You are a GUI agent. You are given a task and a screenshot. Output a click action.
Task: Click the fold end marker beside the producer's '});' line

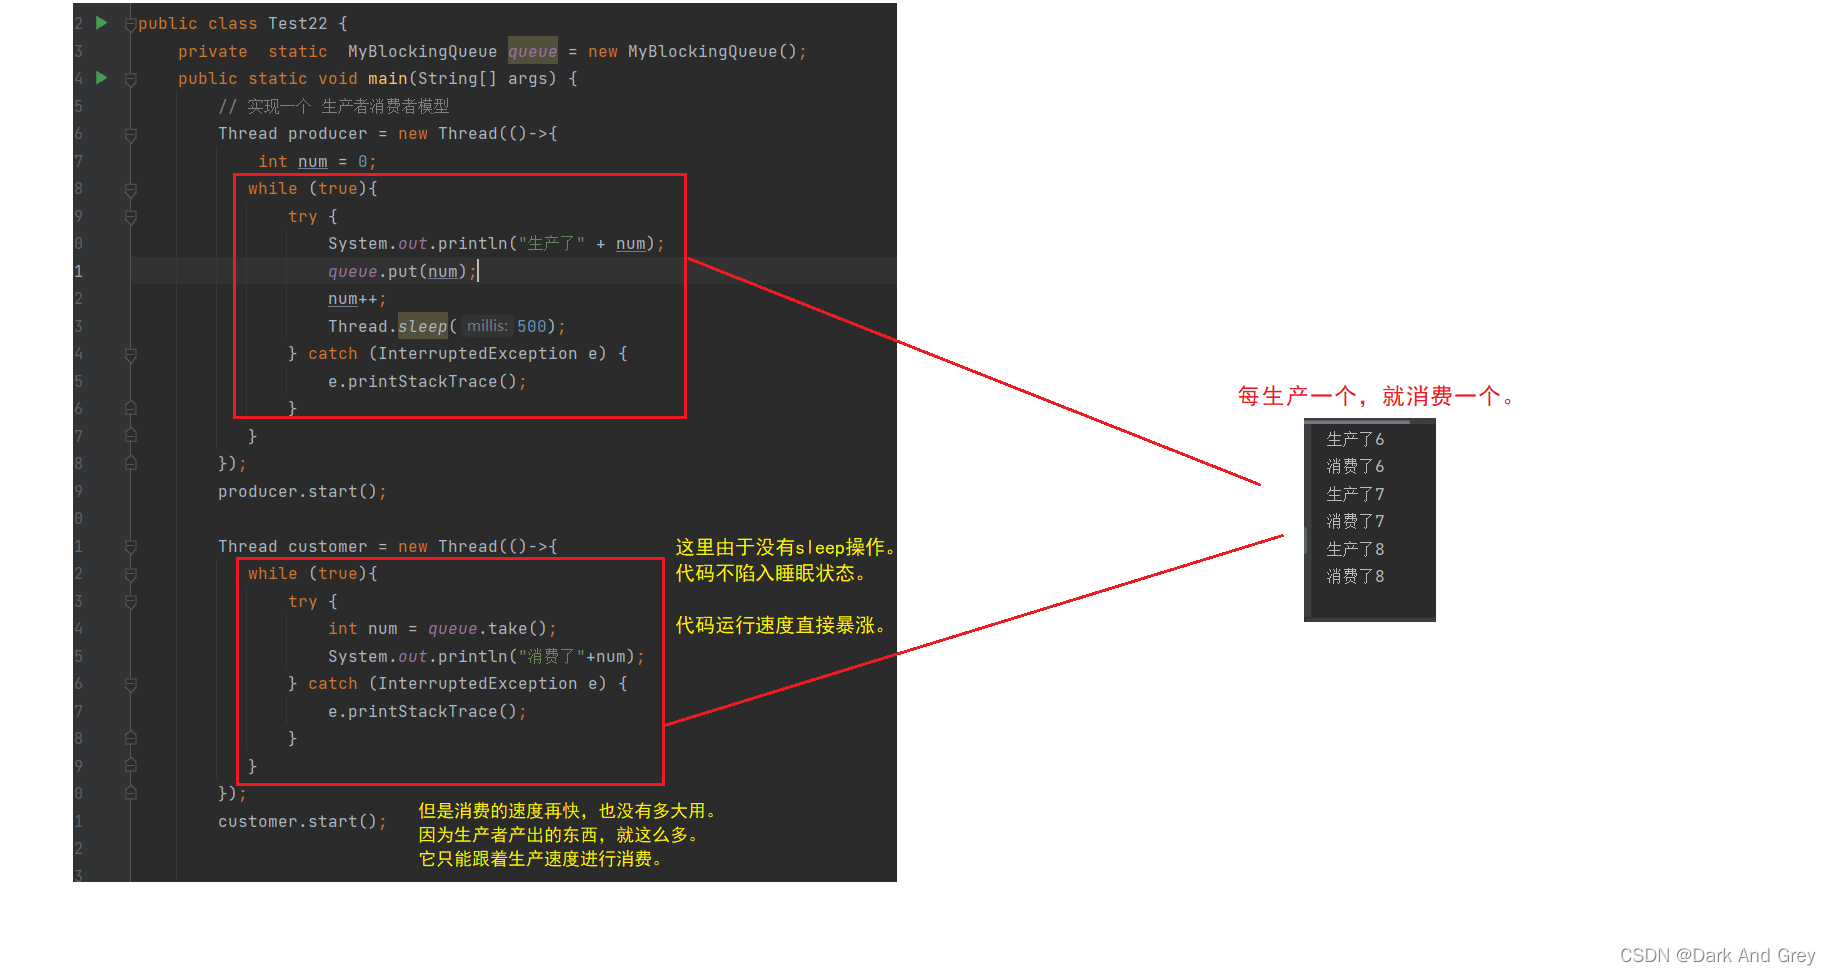(x=130, y=464)
